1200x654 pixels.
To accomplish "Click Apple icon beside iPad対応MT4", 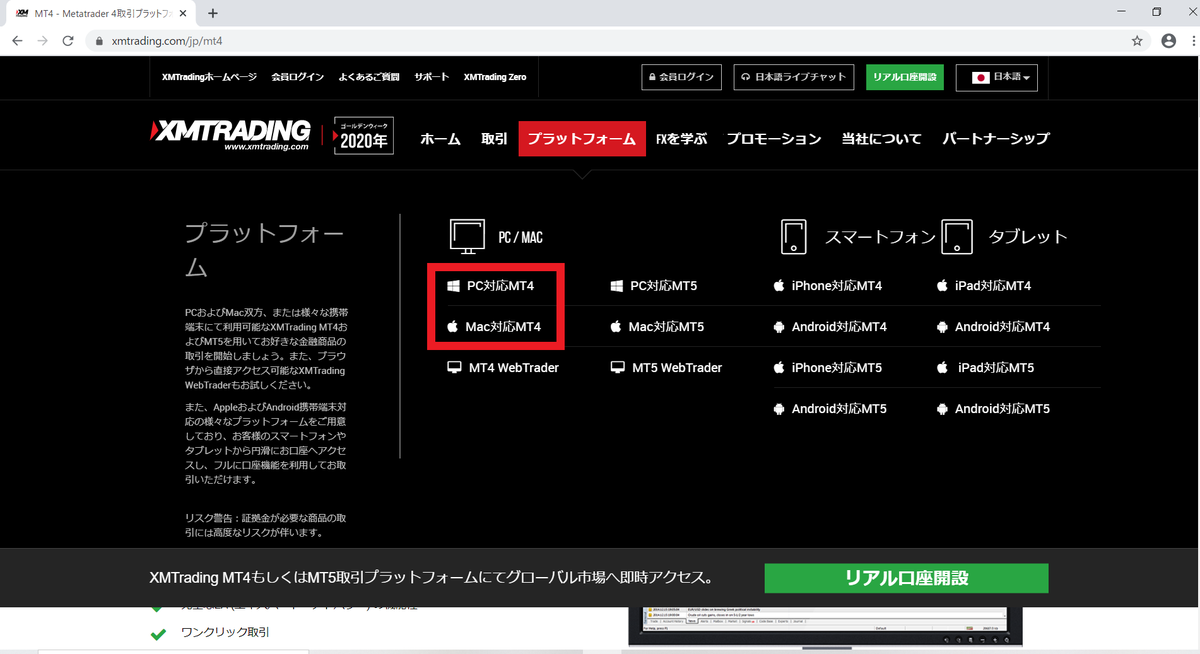I will 942,286.
